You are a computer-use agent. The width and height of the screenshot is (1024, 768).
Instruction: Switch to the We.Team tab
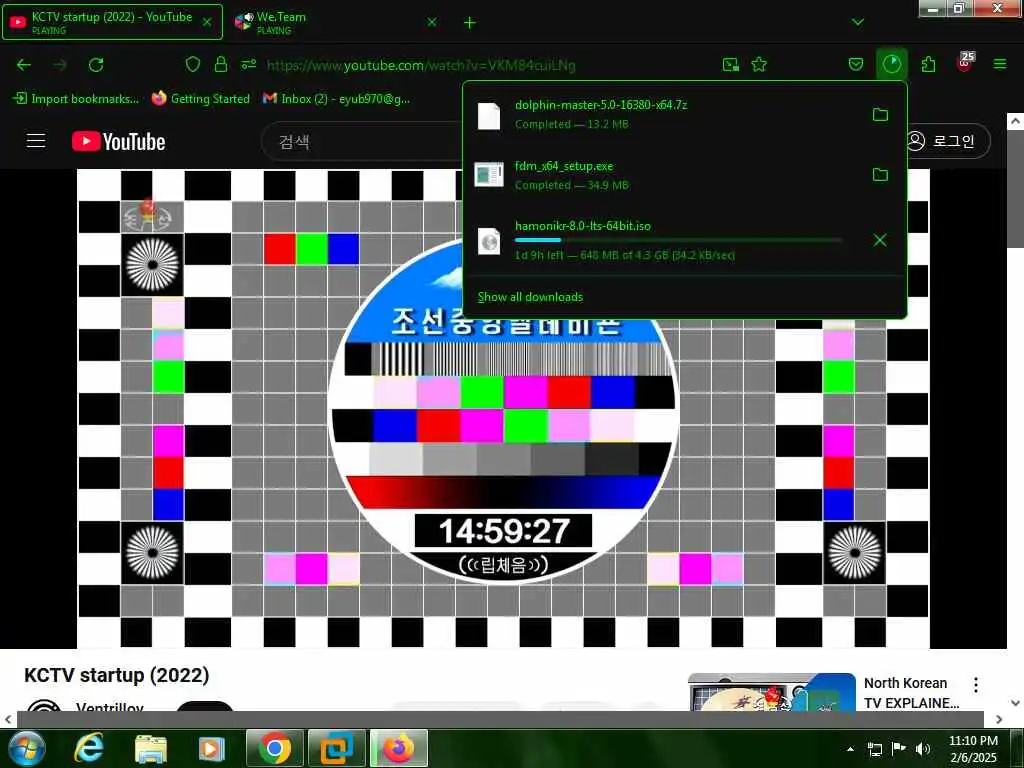[x=336, y=22]
